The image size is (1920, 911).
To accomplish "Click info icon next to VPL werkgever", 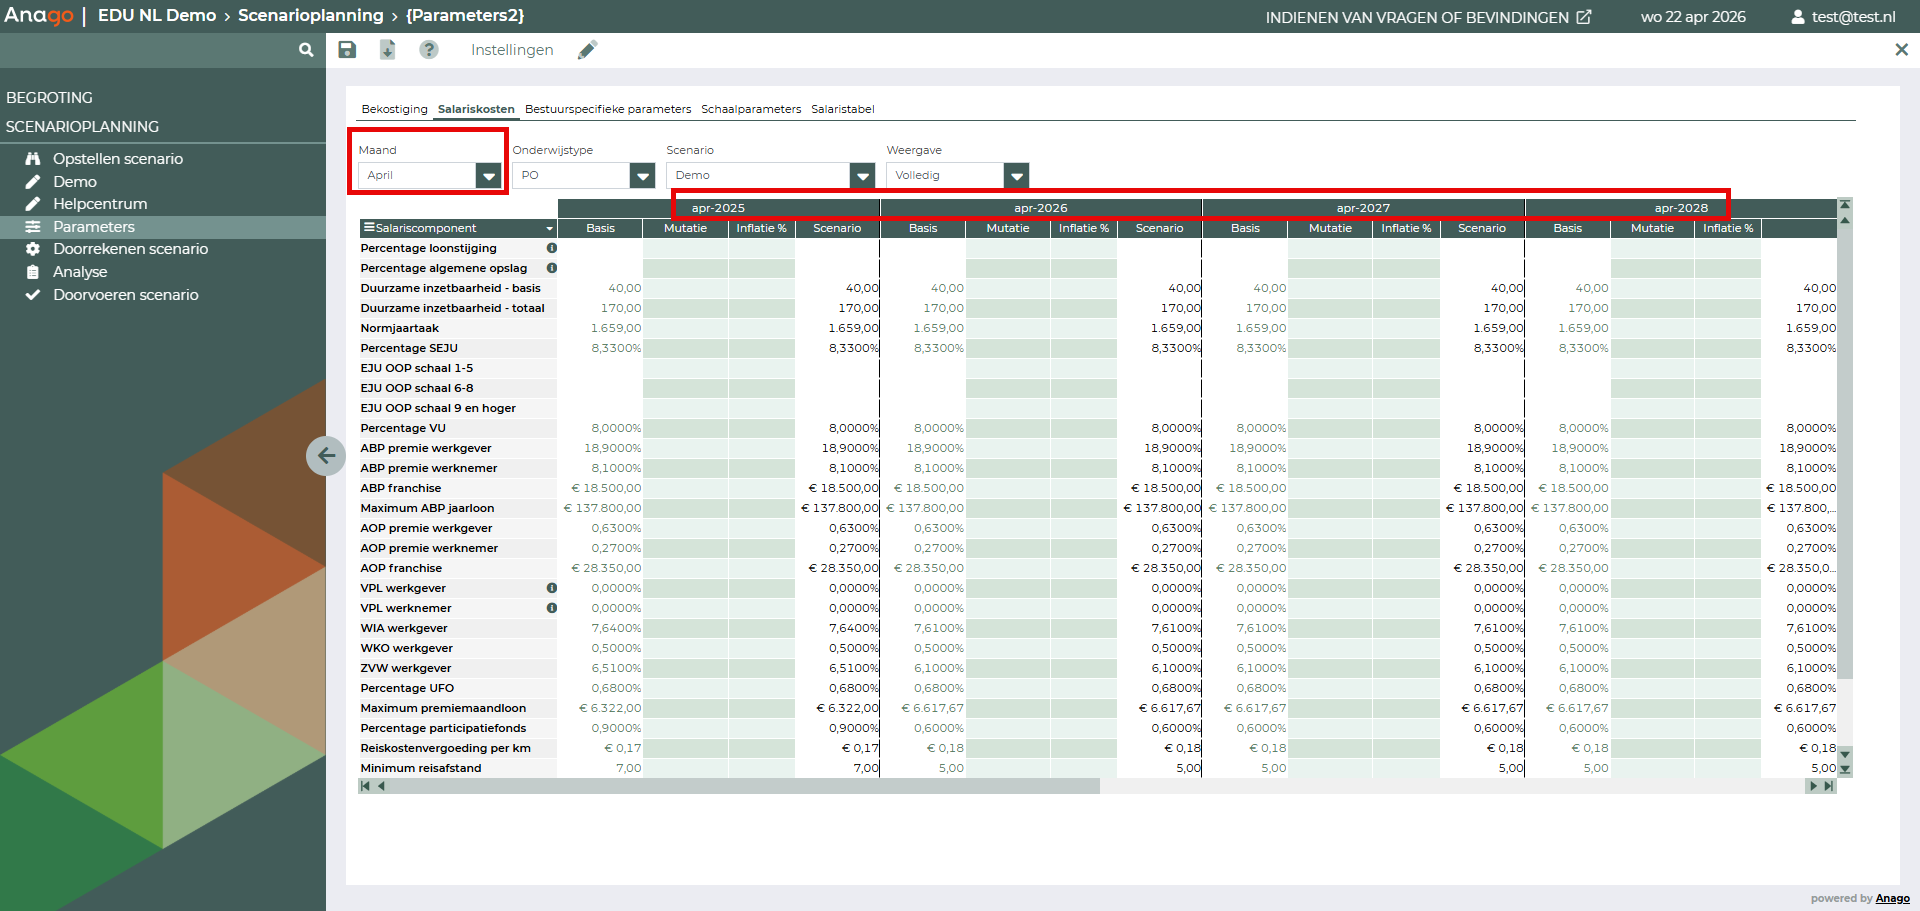I will [x=551, y=588].
